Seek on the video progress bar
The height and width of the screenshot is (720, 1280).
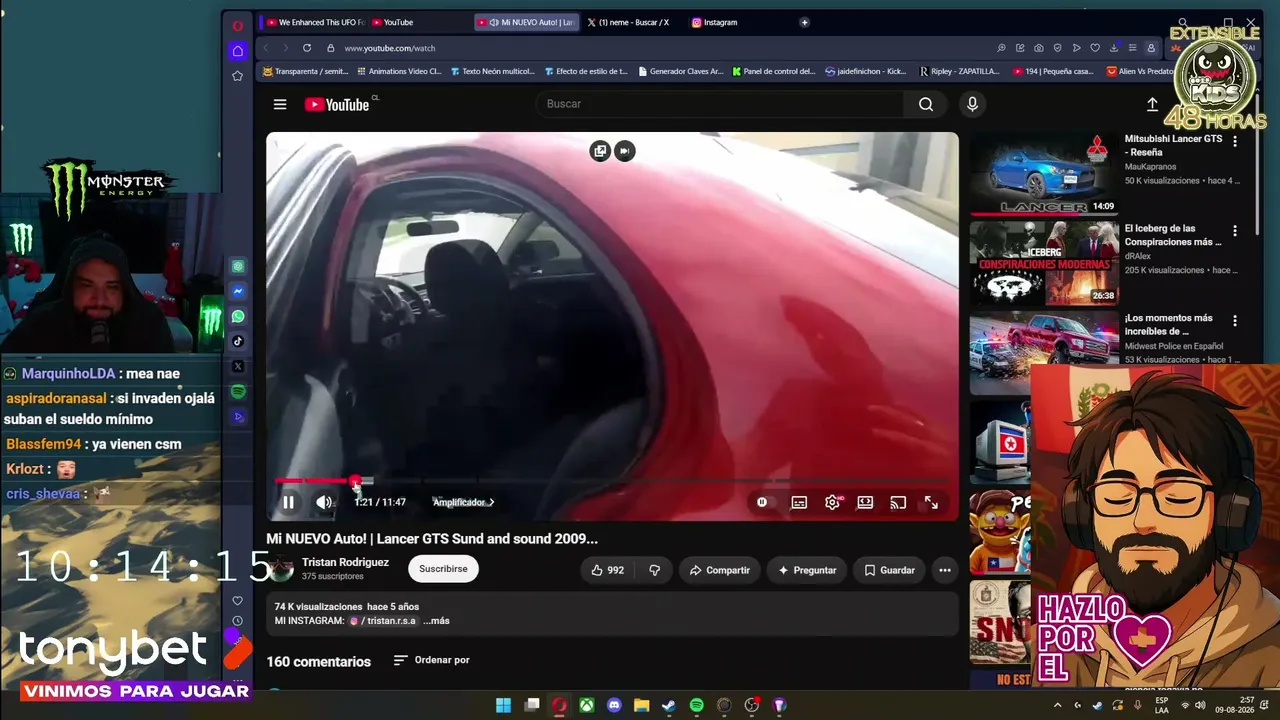612,482
